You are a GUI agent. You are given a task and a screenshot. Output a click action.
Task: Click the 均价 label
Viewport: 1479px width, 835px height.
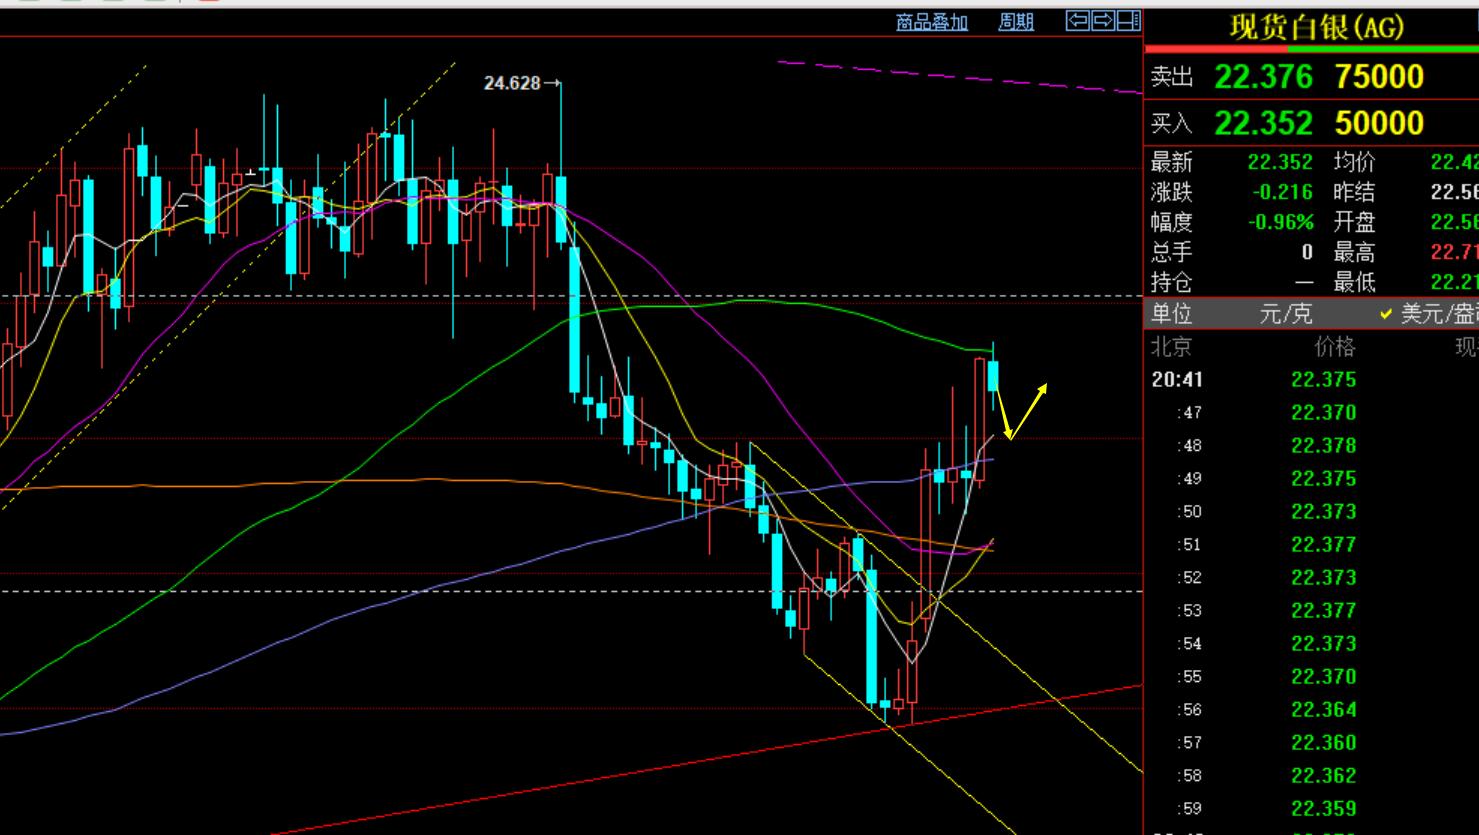point(1354,162)
